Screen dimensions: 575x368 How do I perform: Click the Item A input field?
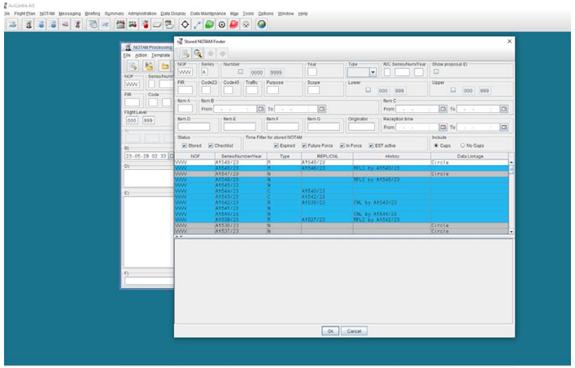185,108
